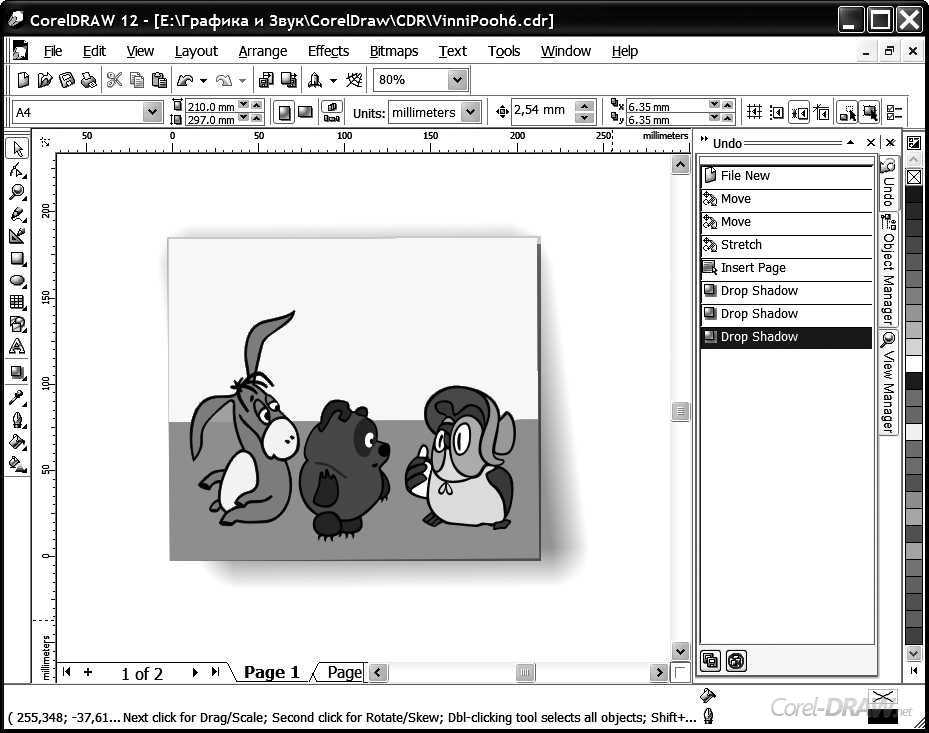The height and width of the screenshot is (733, 929).
Task: Select the Eyedropper tool
Action: click(x=17, y=397)
